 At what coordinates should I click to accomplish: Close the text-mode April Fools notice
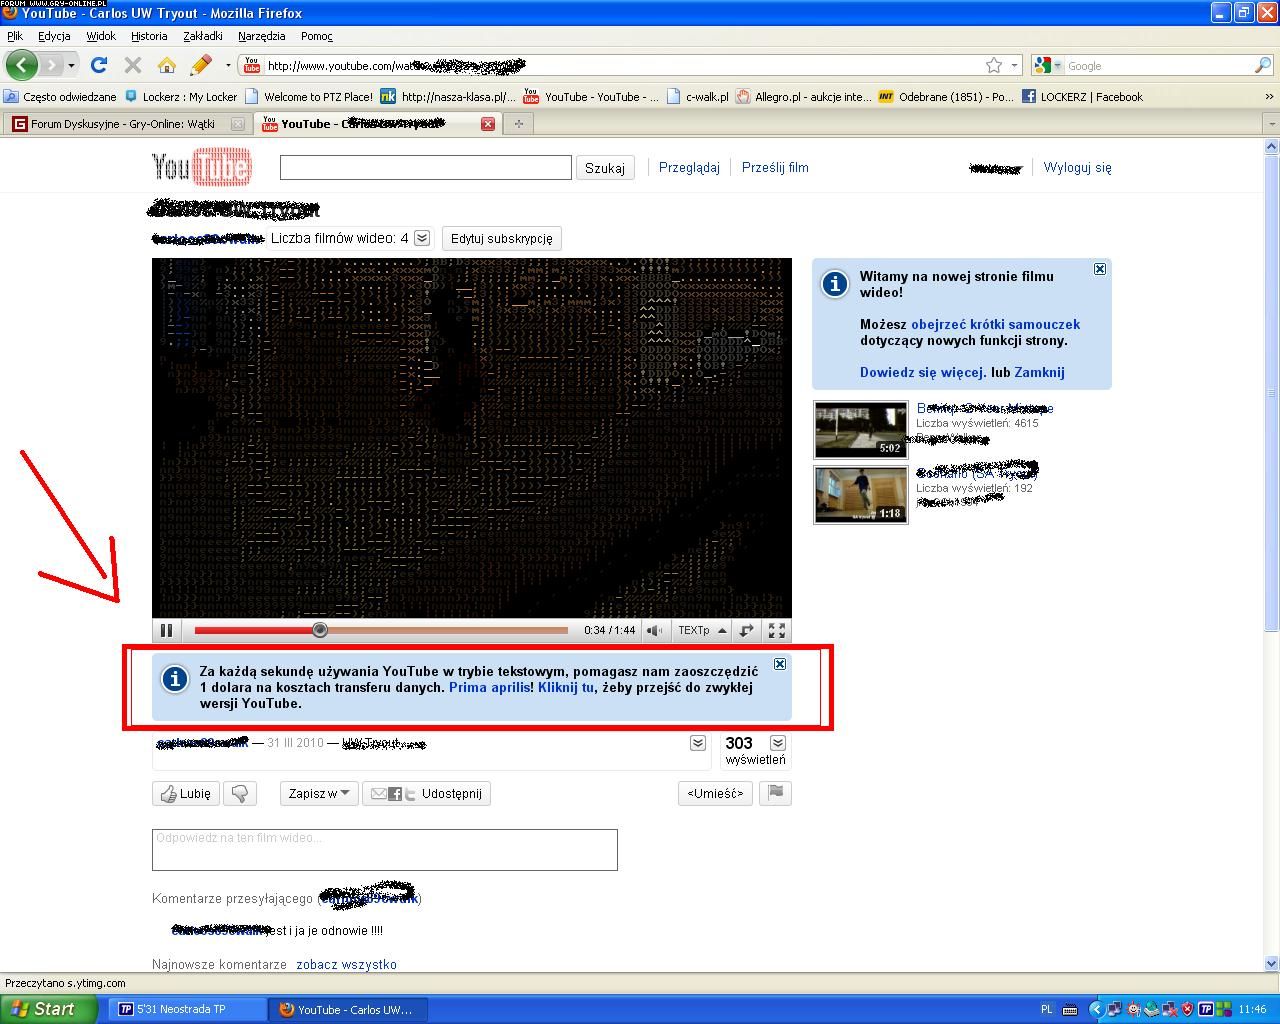[x=780, y=664]
